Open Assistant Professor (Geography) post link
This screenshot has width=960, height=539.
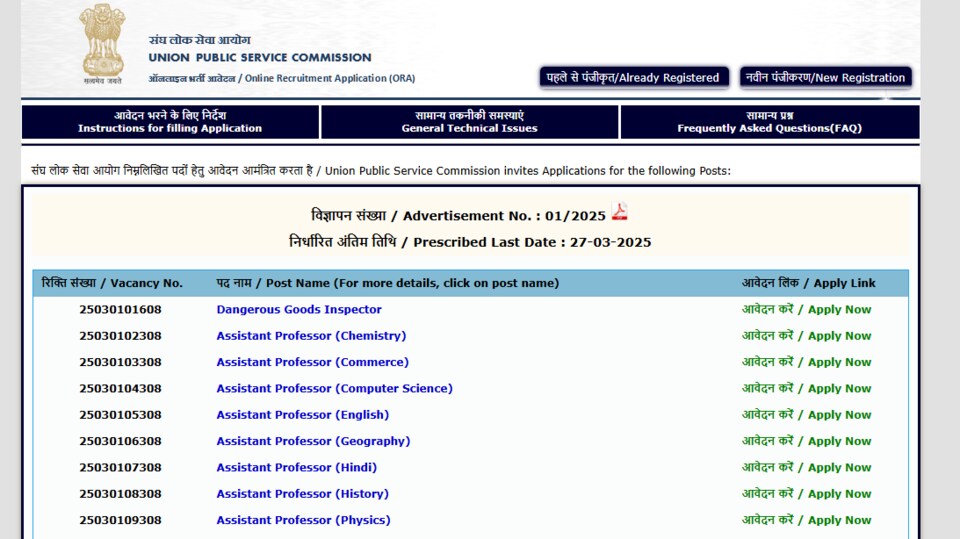[313, 441]
